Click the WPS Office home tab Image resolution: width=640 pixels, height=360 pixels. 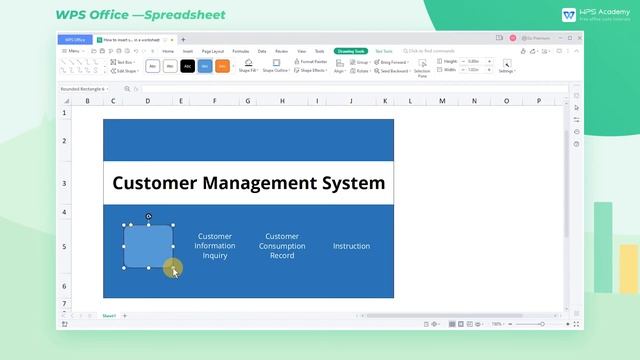pos(75,40)
